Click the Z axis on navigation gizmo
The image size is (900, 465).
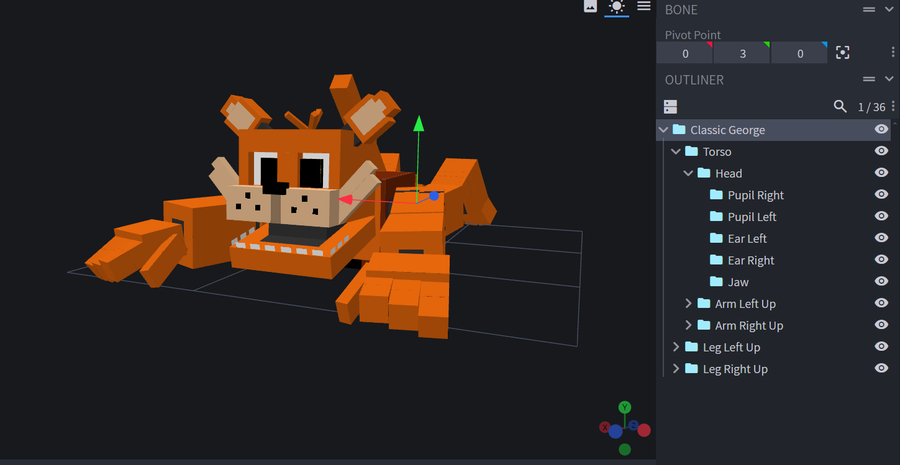633,425
